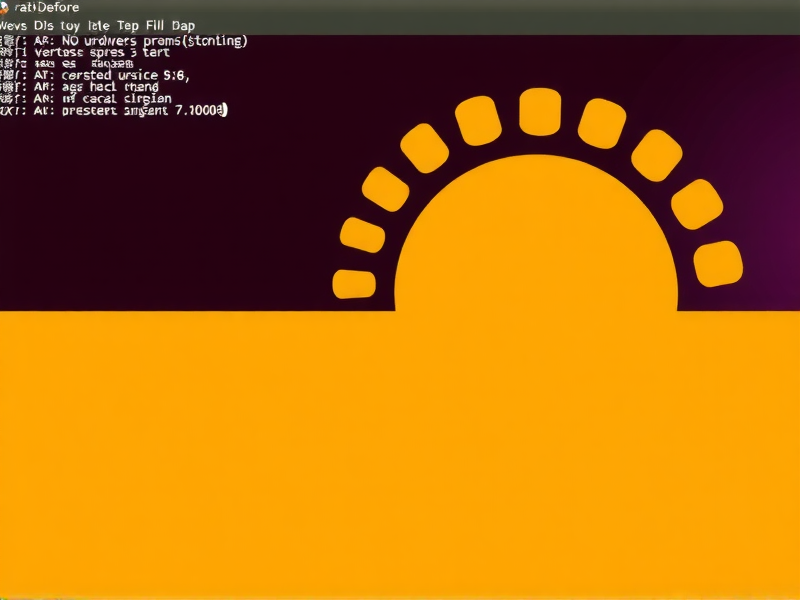Image resolution: width=800 pixels, height=600 pixels.
Task: Open the Dap menu
Action: pos(183,25)
